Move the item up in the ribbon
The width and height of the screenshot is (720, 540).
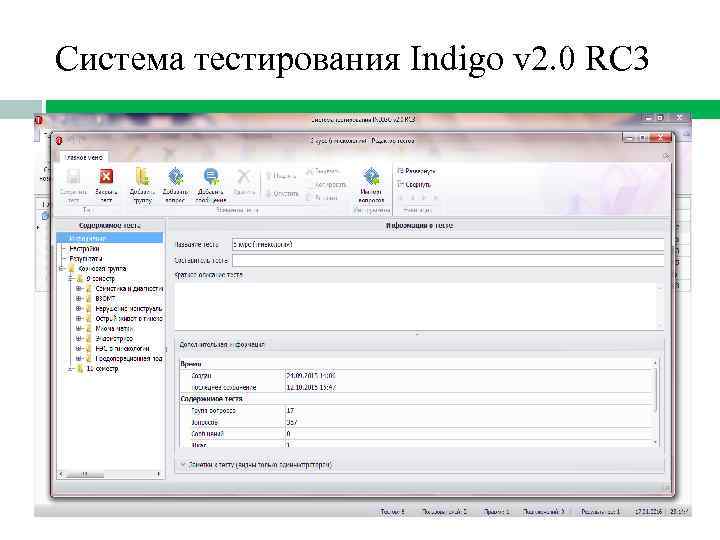tap(281, 176)
